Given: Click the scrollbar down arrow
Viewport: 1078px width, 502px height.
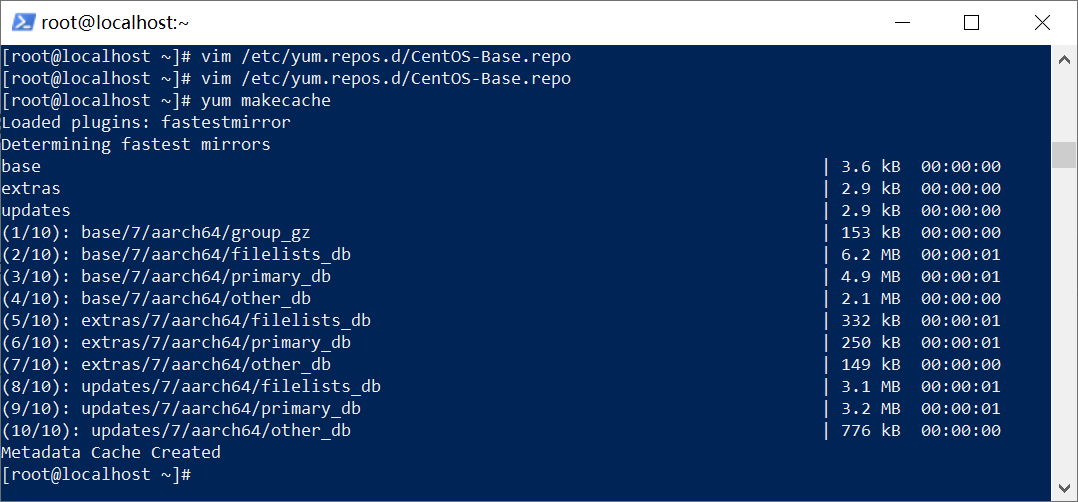Looking at the screenshot, I should (x=1064, y=488).
